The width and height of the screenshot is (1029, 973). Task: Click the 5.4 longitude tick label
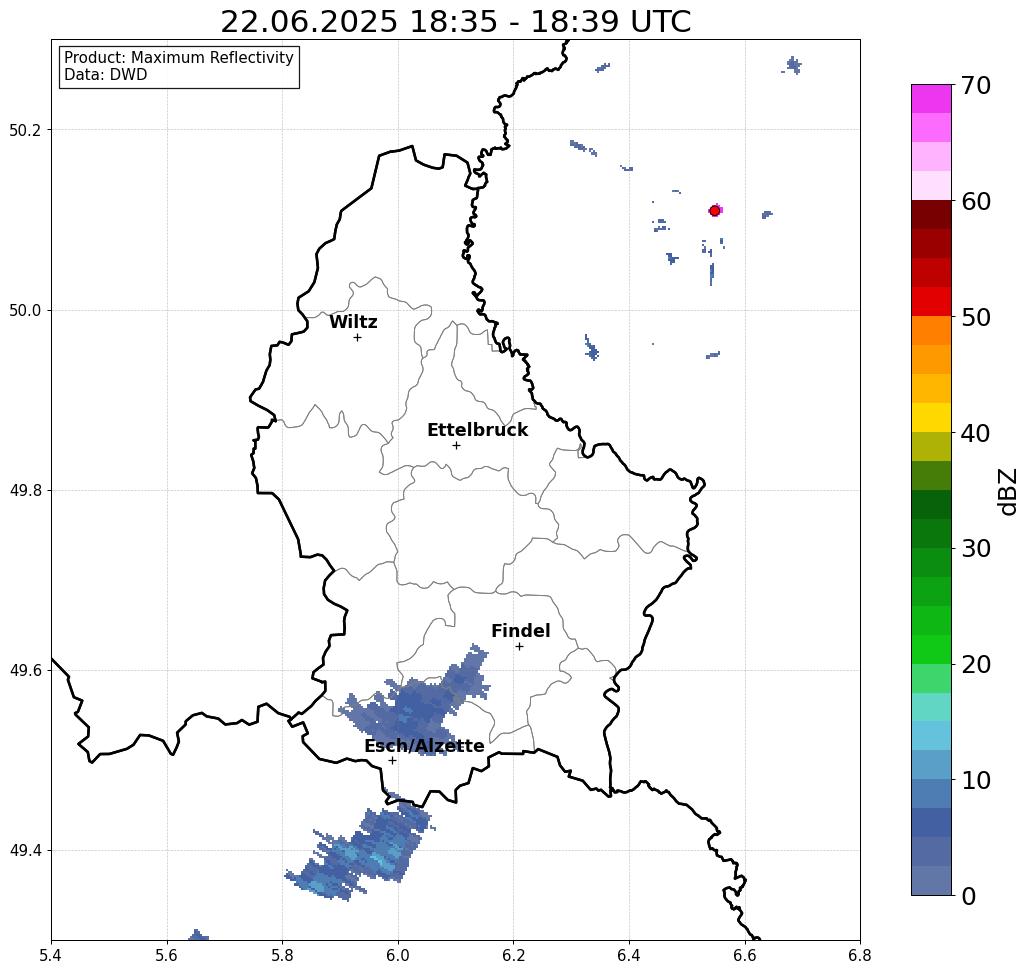(51, 956)
